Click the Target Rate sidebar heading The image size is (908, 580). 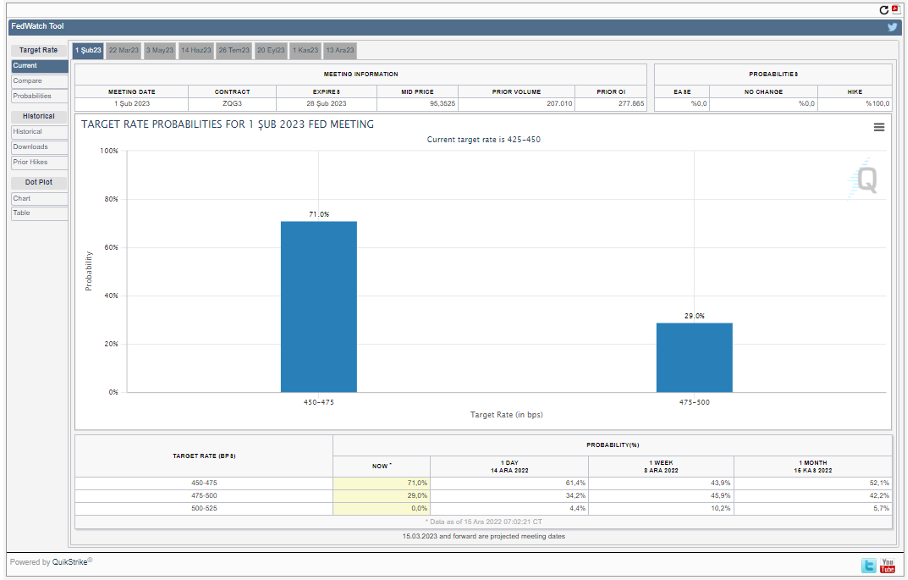coord(39,50)
